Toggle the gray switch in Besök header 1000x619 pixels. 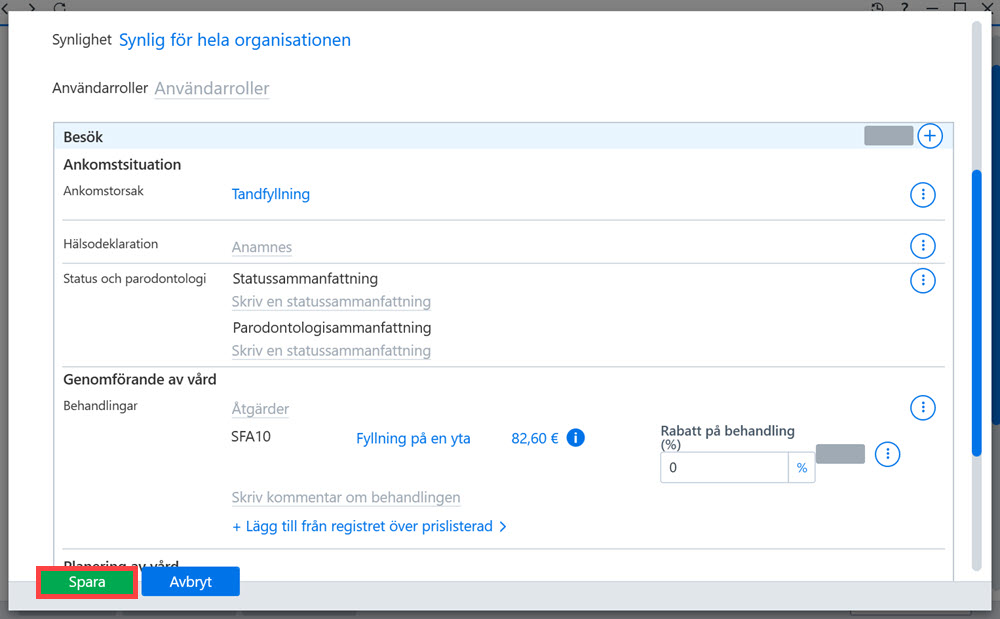click(x=888, y=136)
